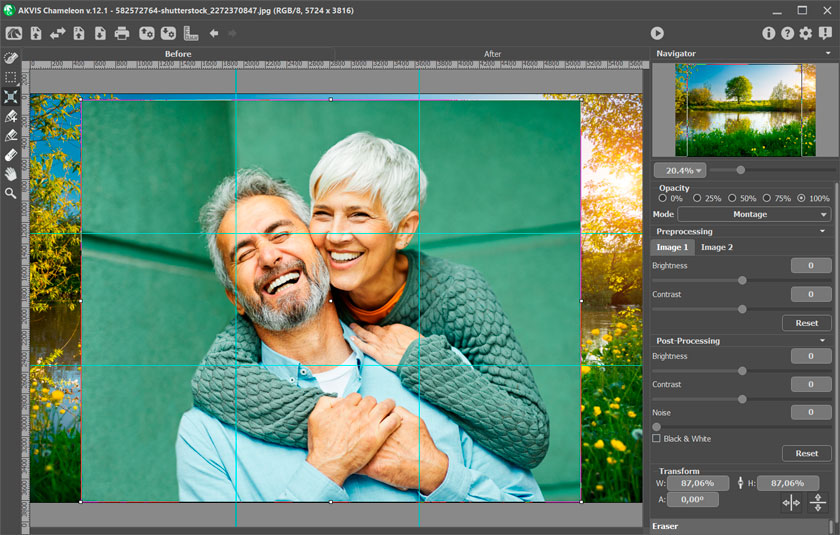Open program info icon
The width and height of the screenshot is (840, 535).
pos(768,33)
